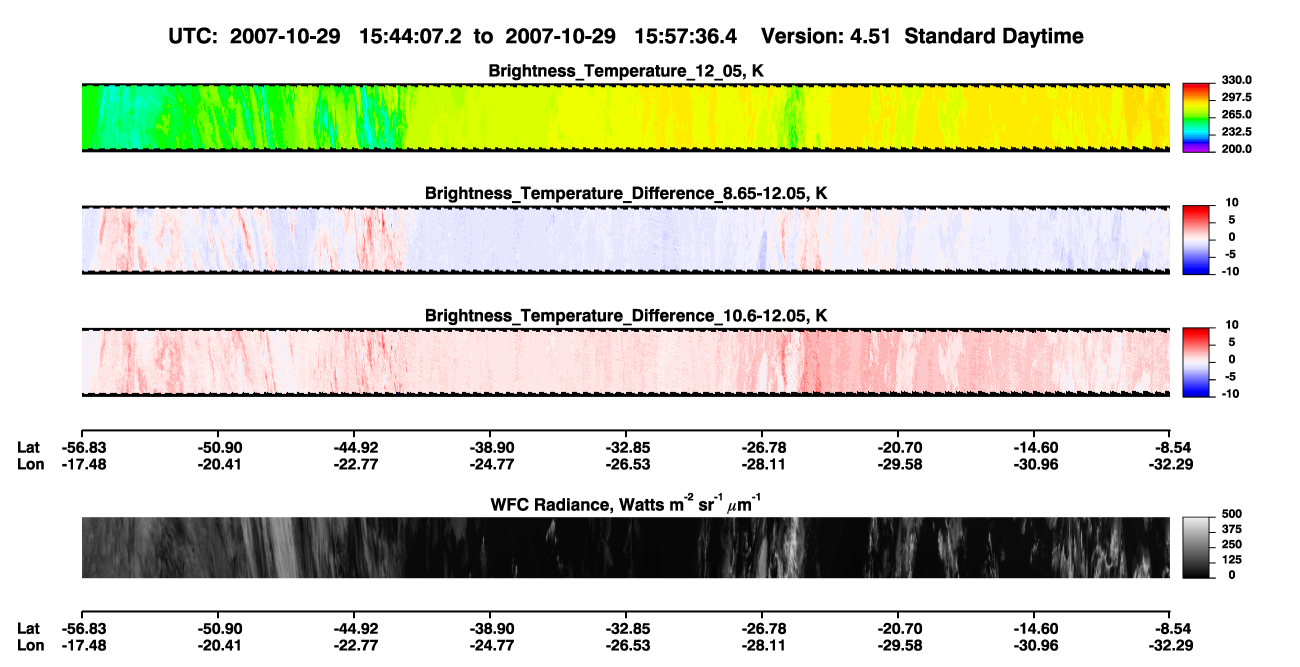1300x667 pixels.
Task: Click the WFC Radiance panel title
Action: (x=626, y=503)
